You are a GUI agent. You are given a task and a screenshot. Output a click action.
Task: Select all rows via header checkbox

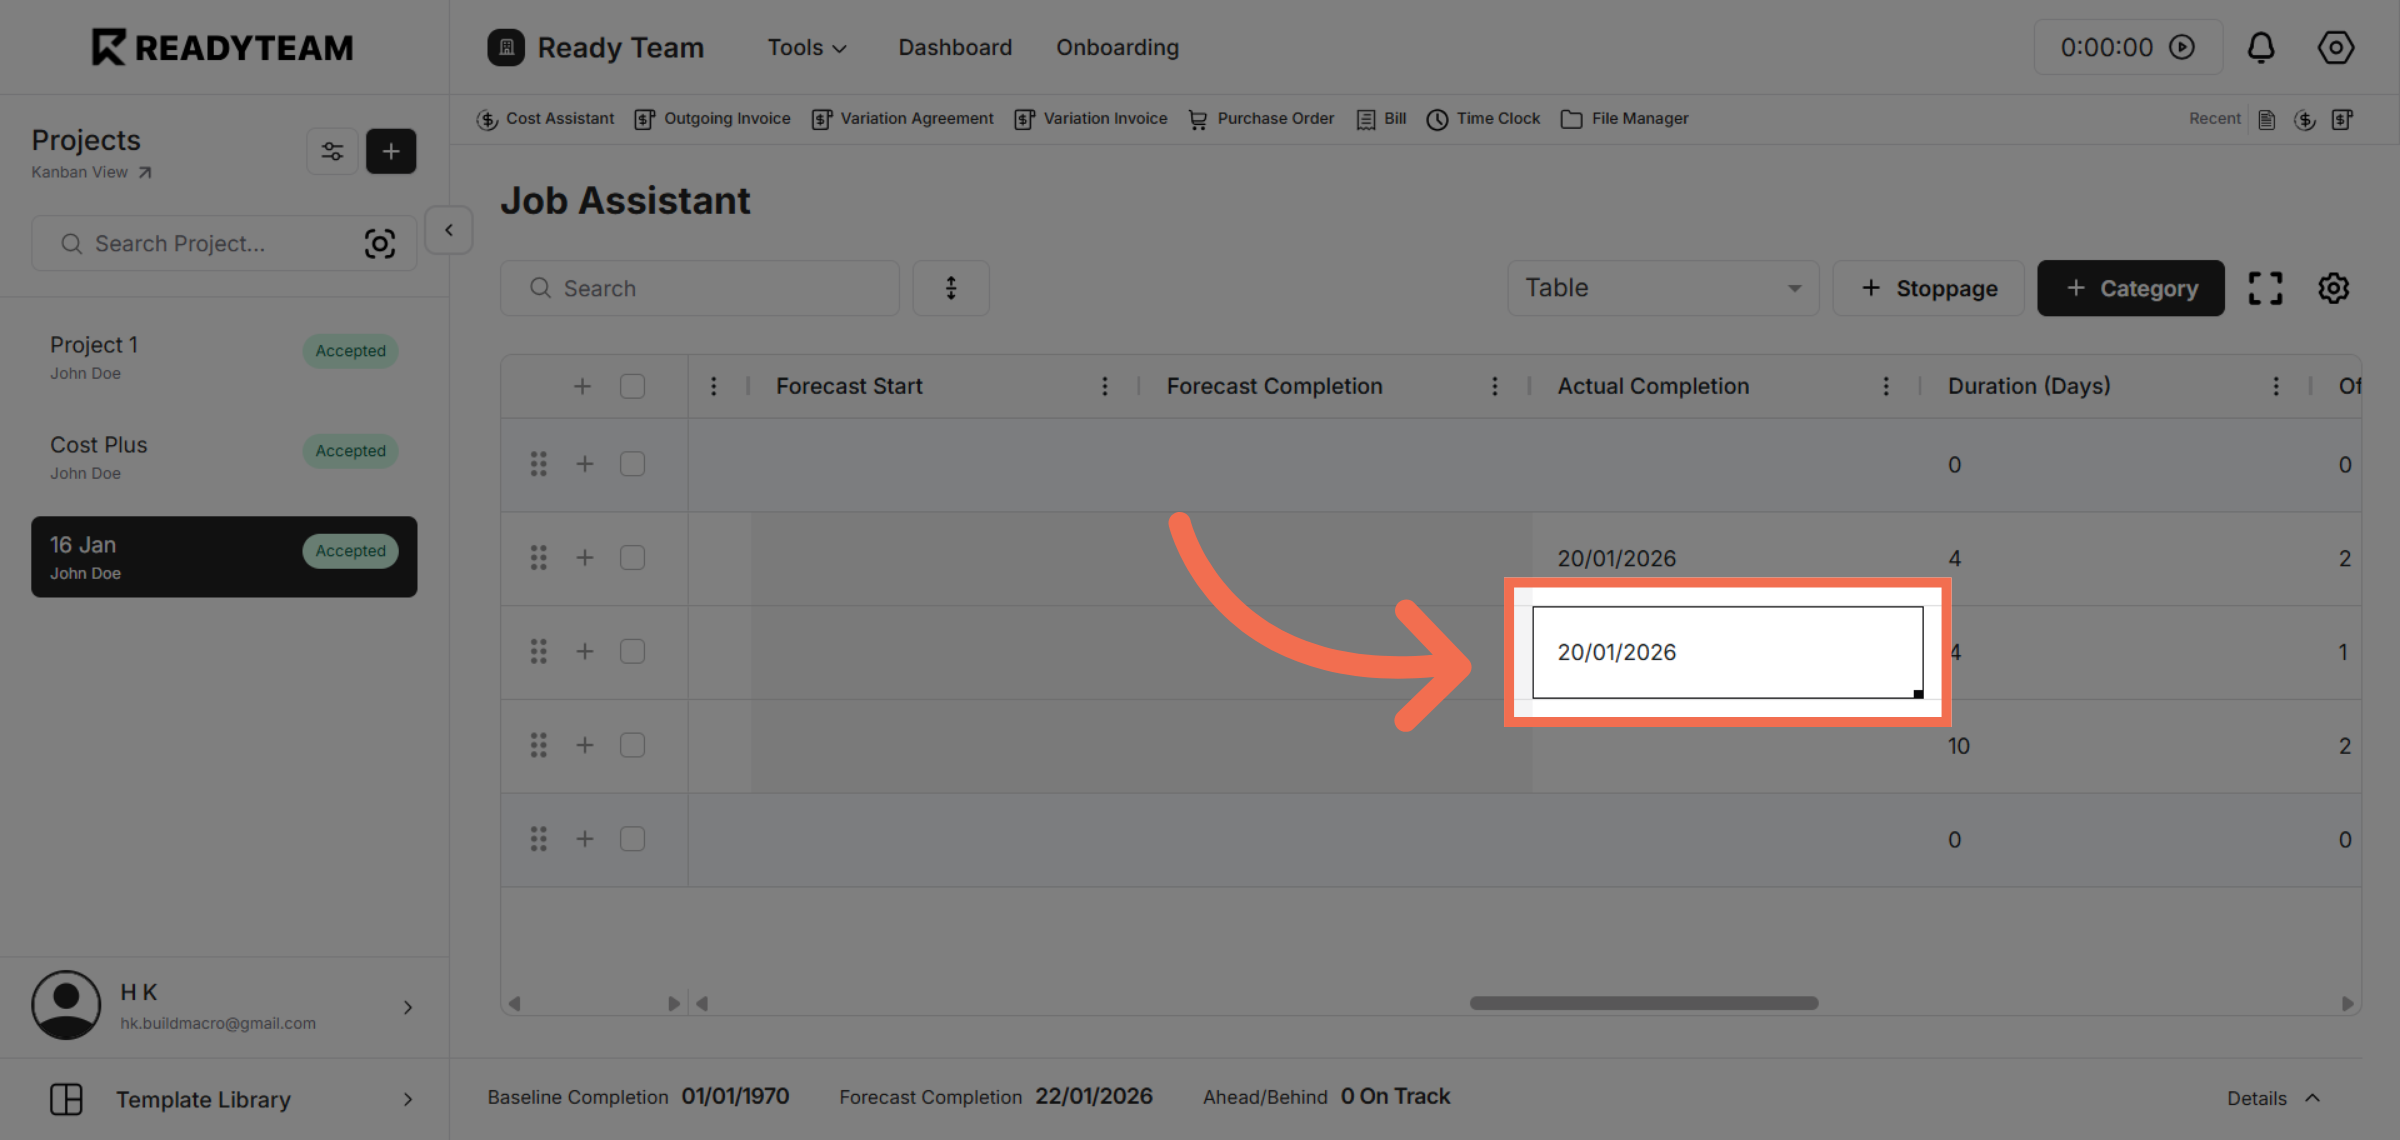[632, 385]
